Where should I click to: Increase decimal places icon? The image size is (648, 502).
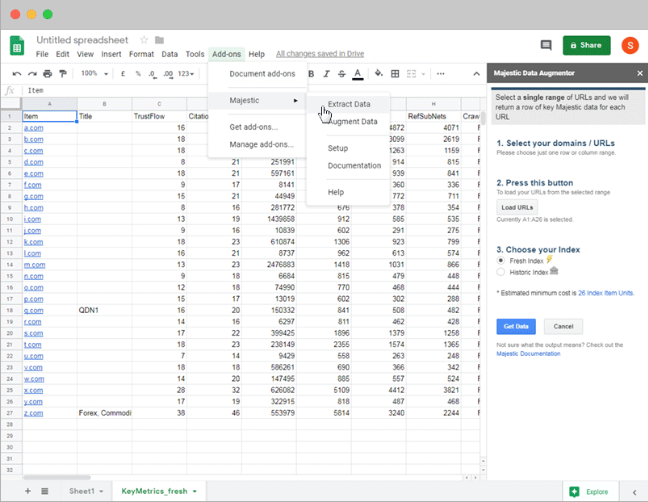coord(168,74)
